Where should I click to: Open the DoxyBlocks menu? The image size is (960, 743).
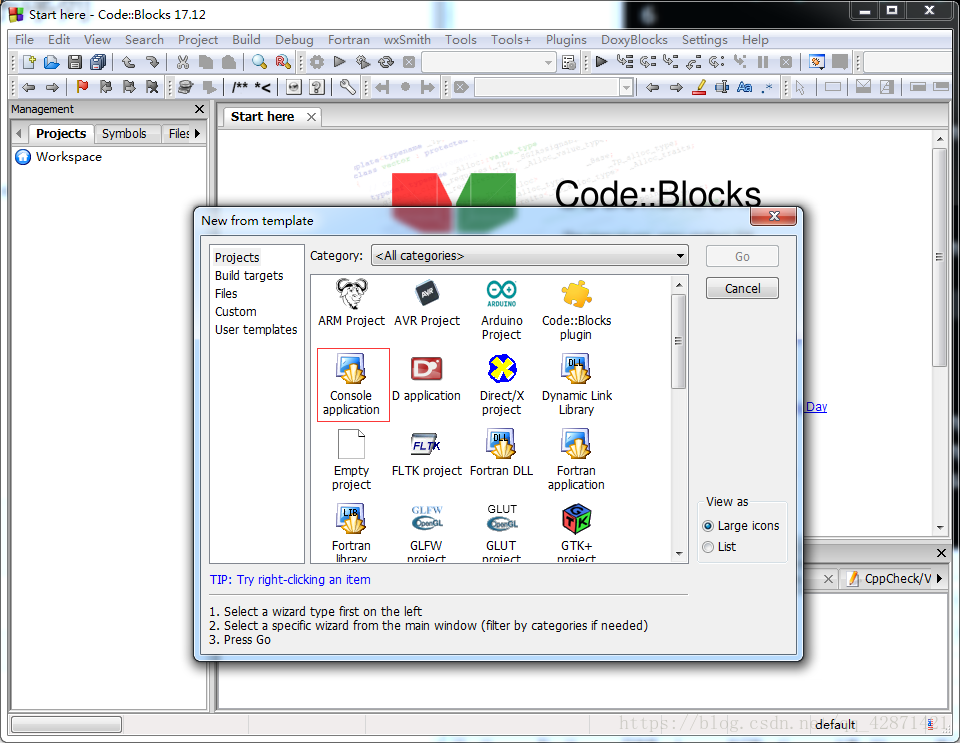634,40
